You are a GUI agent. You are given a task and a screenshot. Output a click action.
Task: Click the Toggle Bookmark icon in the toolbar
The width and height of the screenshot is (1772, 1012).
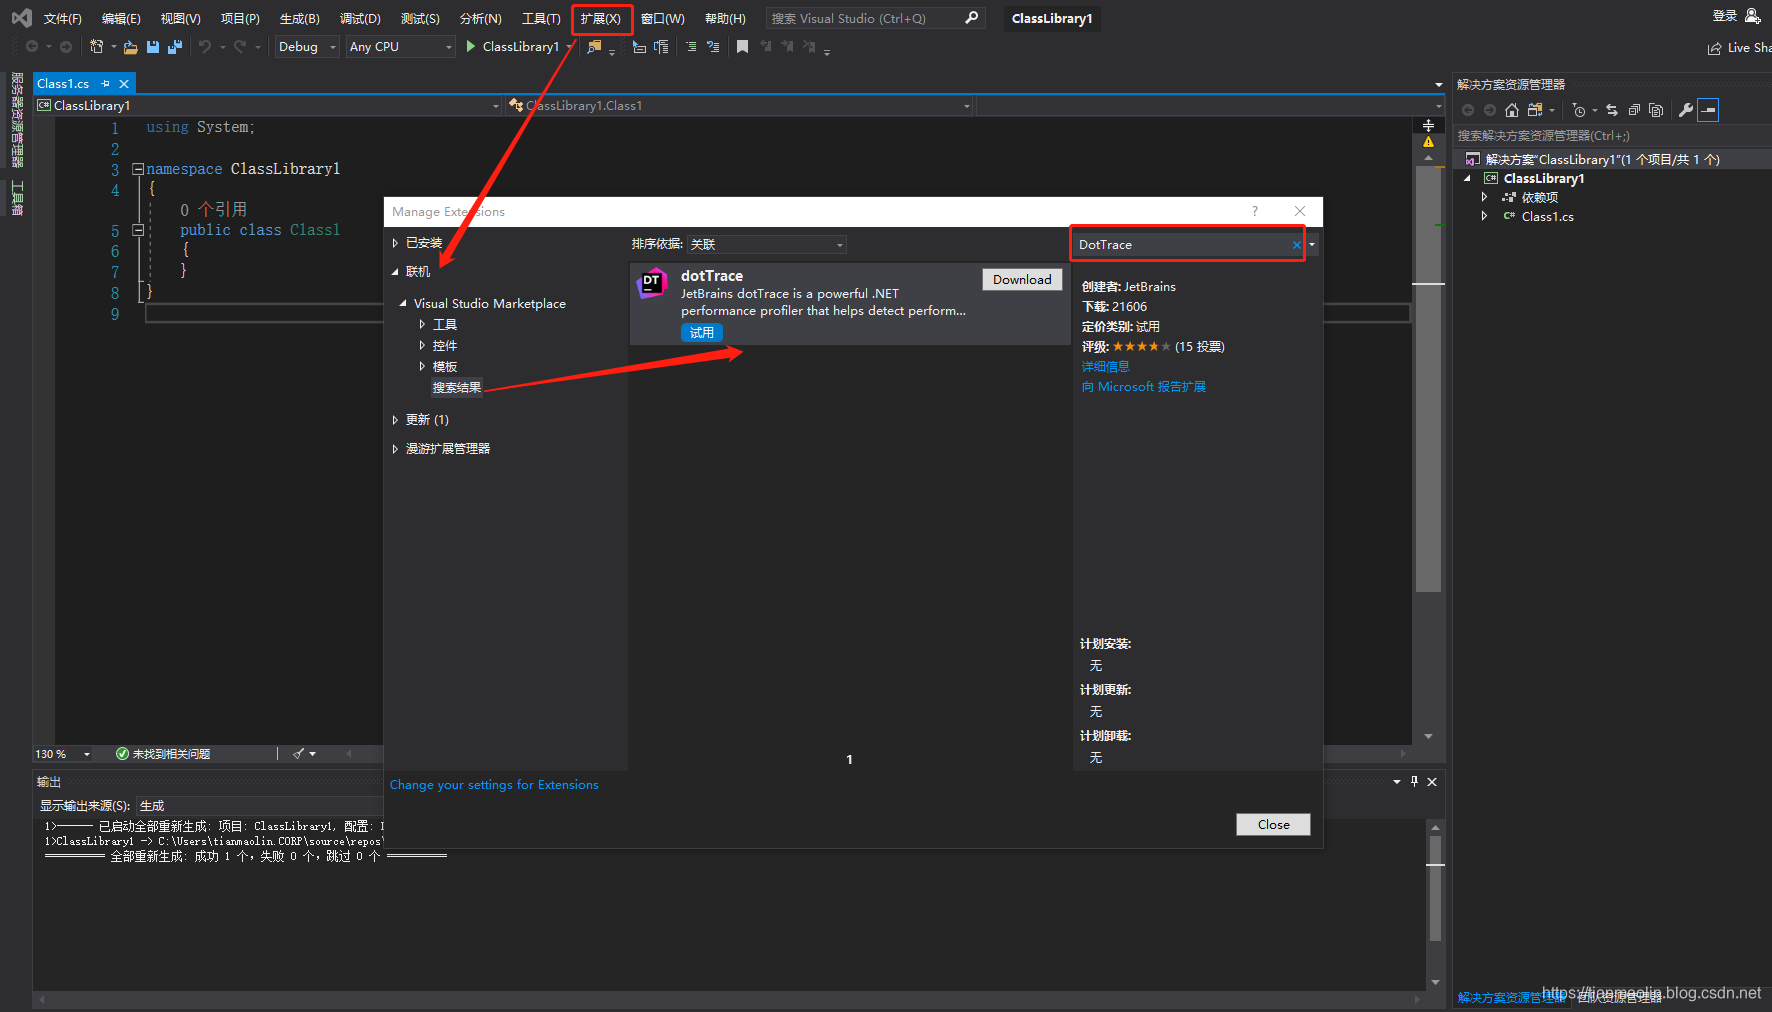pyautogui.click(x=742, y=47)
